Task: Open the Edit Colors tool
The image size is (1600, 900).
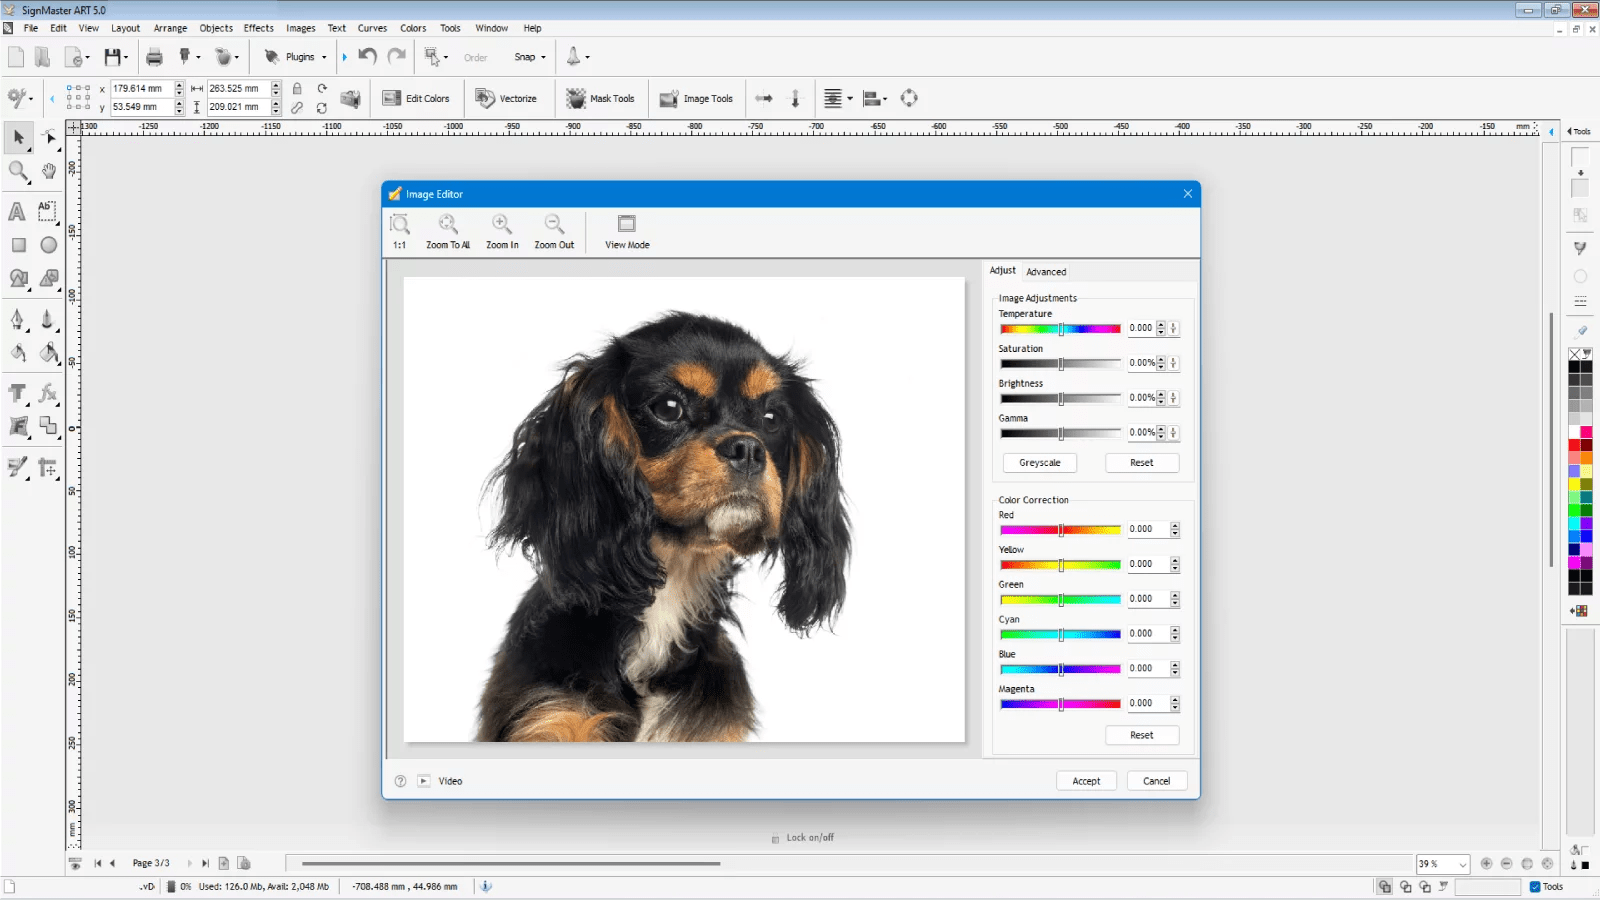Action: [x=416, y=98]
